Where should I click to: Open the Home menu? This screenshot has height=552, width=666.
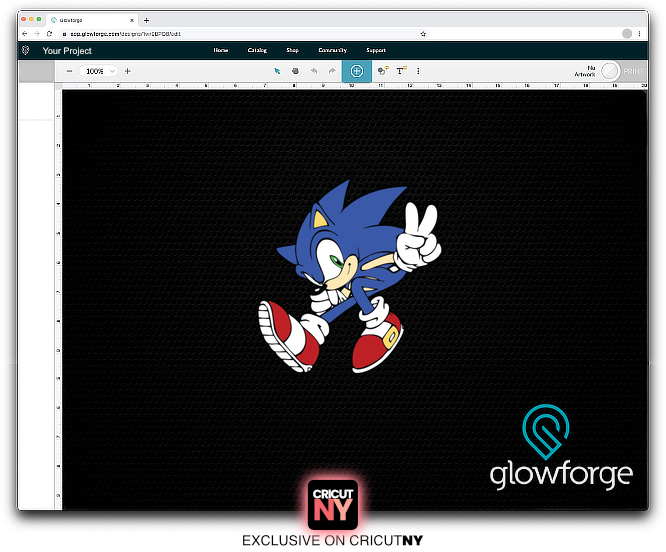point(221,50)
